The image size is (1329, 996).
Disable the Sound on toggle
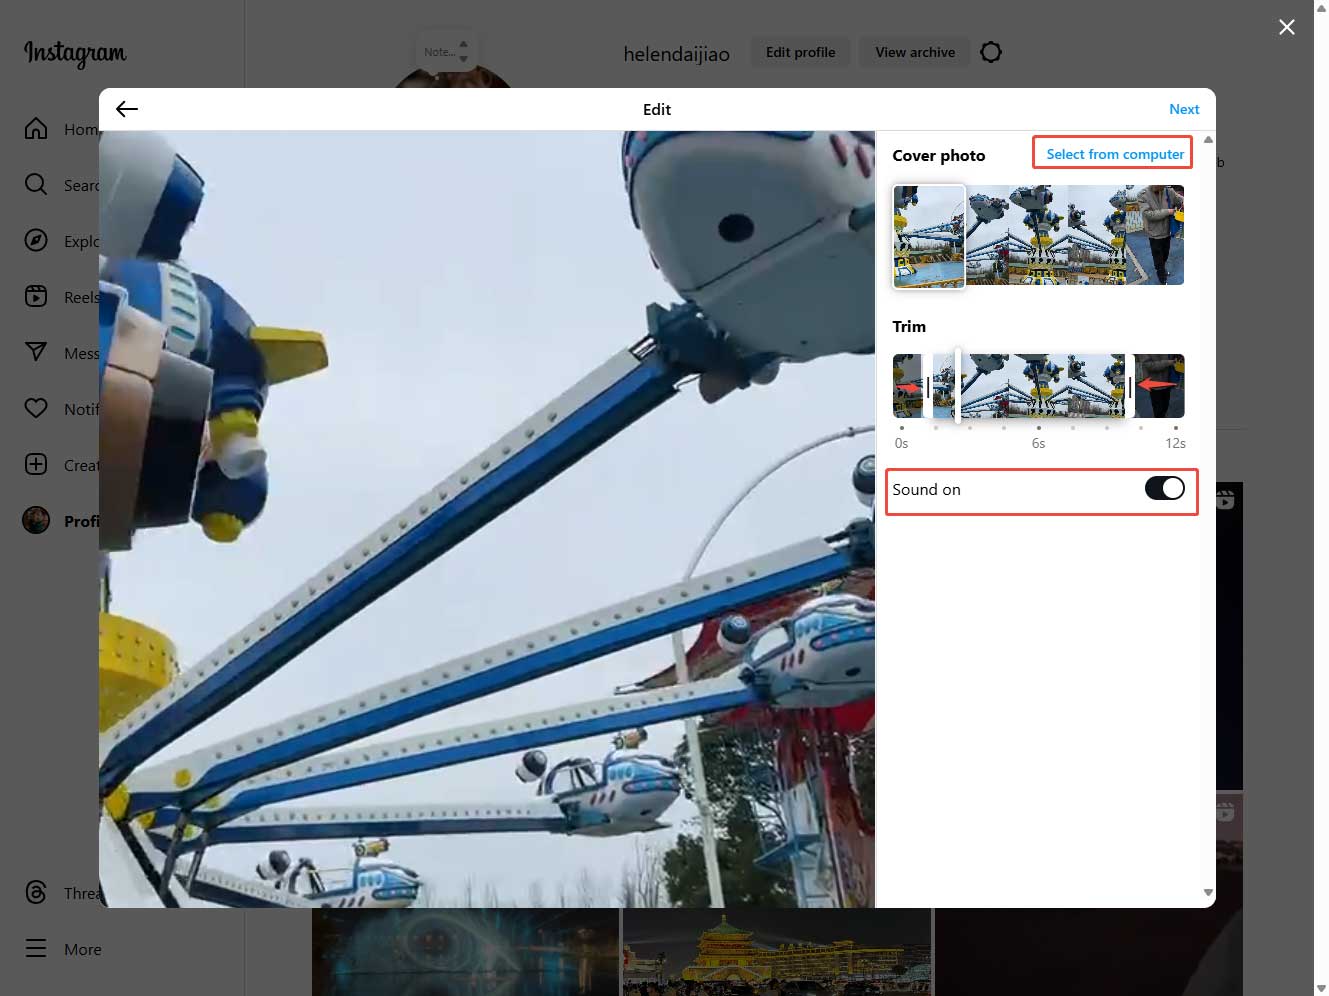coord(1165,489)
